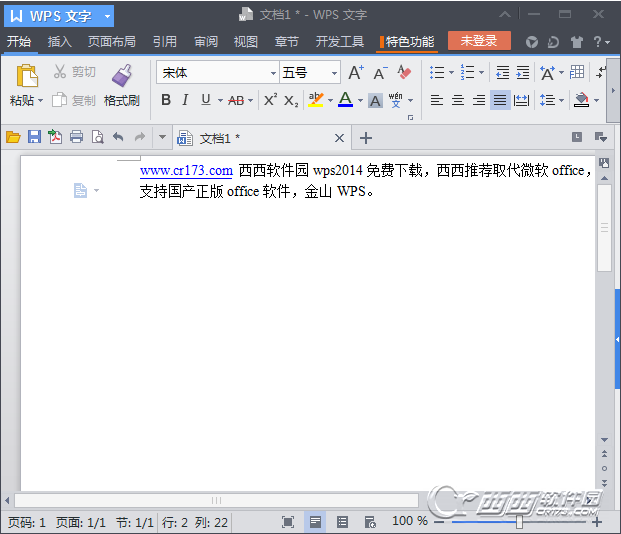The image size is (621, 534).
Task: Align text left
Action: point(436,100)
